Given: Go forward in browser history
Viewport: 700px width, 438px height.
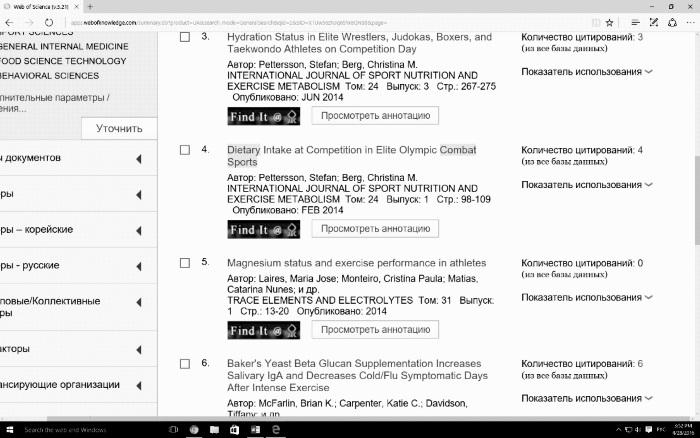Looking at the screenshot, I should point(29,22).
